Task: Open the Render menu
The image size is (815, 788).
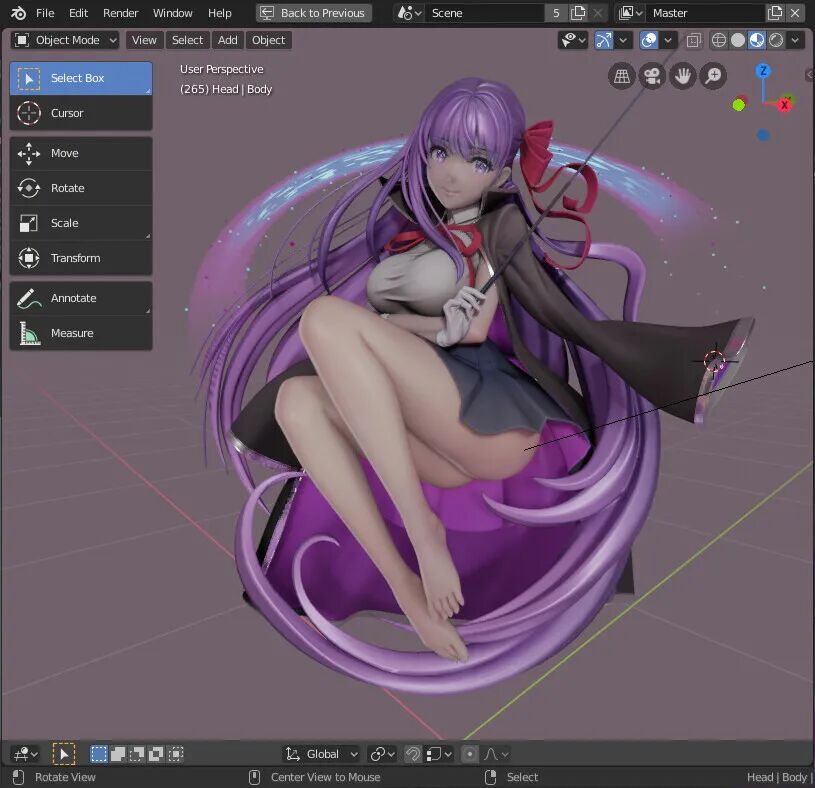Action: point(121,13)
